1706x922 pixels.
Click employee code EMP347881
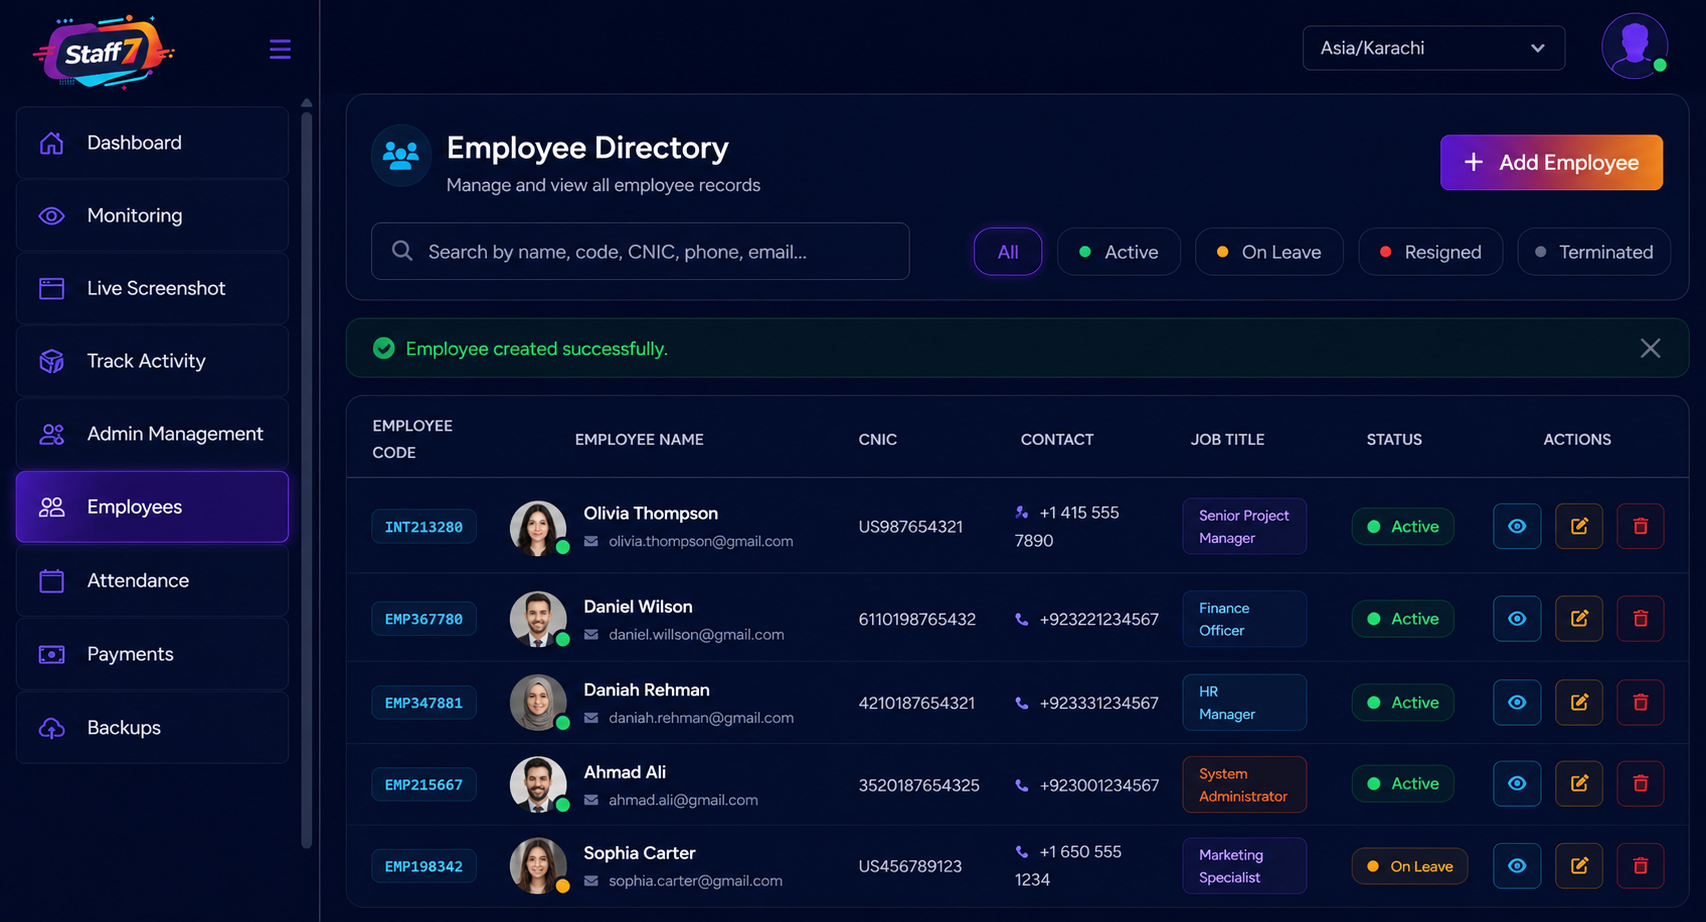[x=424, y=703]
